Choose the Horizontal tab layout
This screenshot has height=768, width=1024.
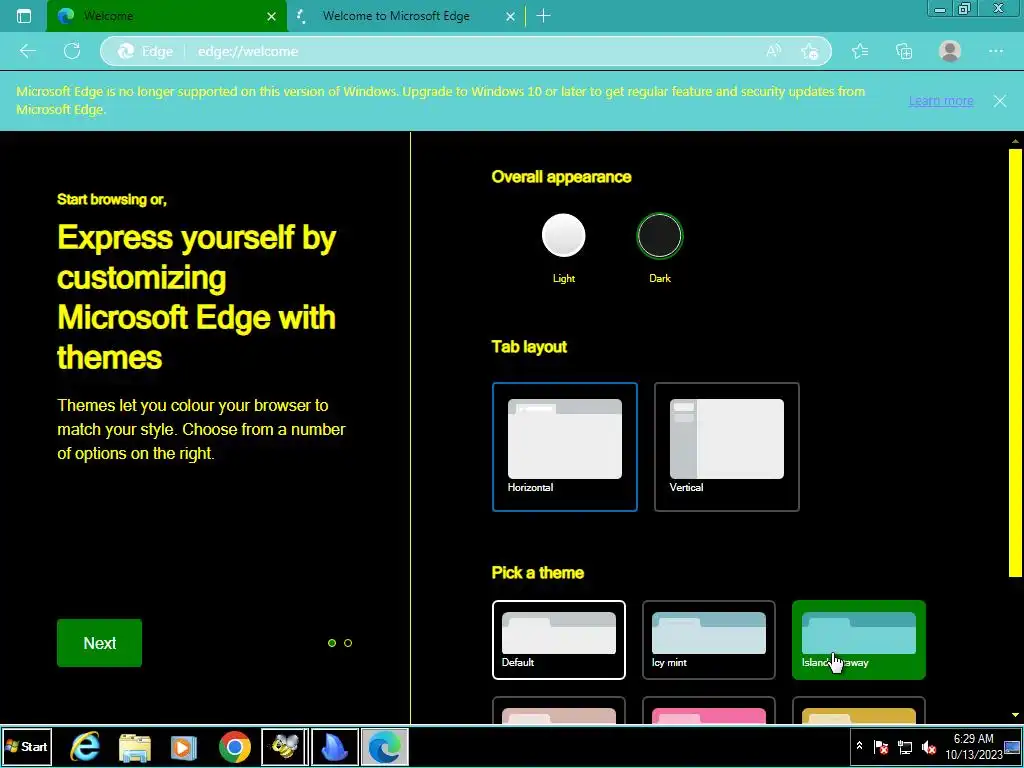(565, 447)
